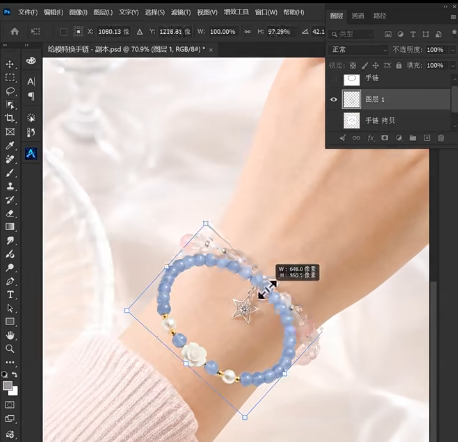Click the delete layer trash icon
The width and height of the screenshot is (458, 442).
tap(441, 138)
